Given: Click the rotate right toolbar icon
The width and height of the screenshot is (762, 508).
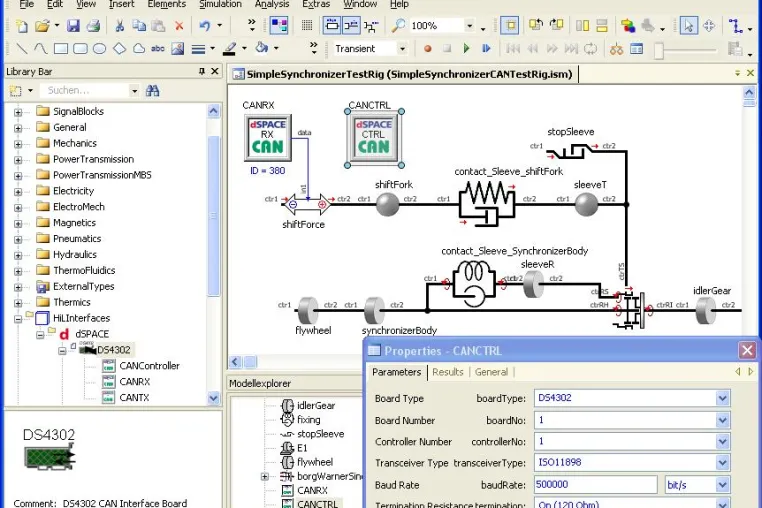Looking at the screenshot, I should [556, 25].
